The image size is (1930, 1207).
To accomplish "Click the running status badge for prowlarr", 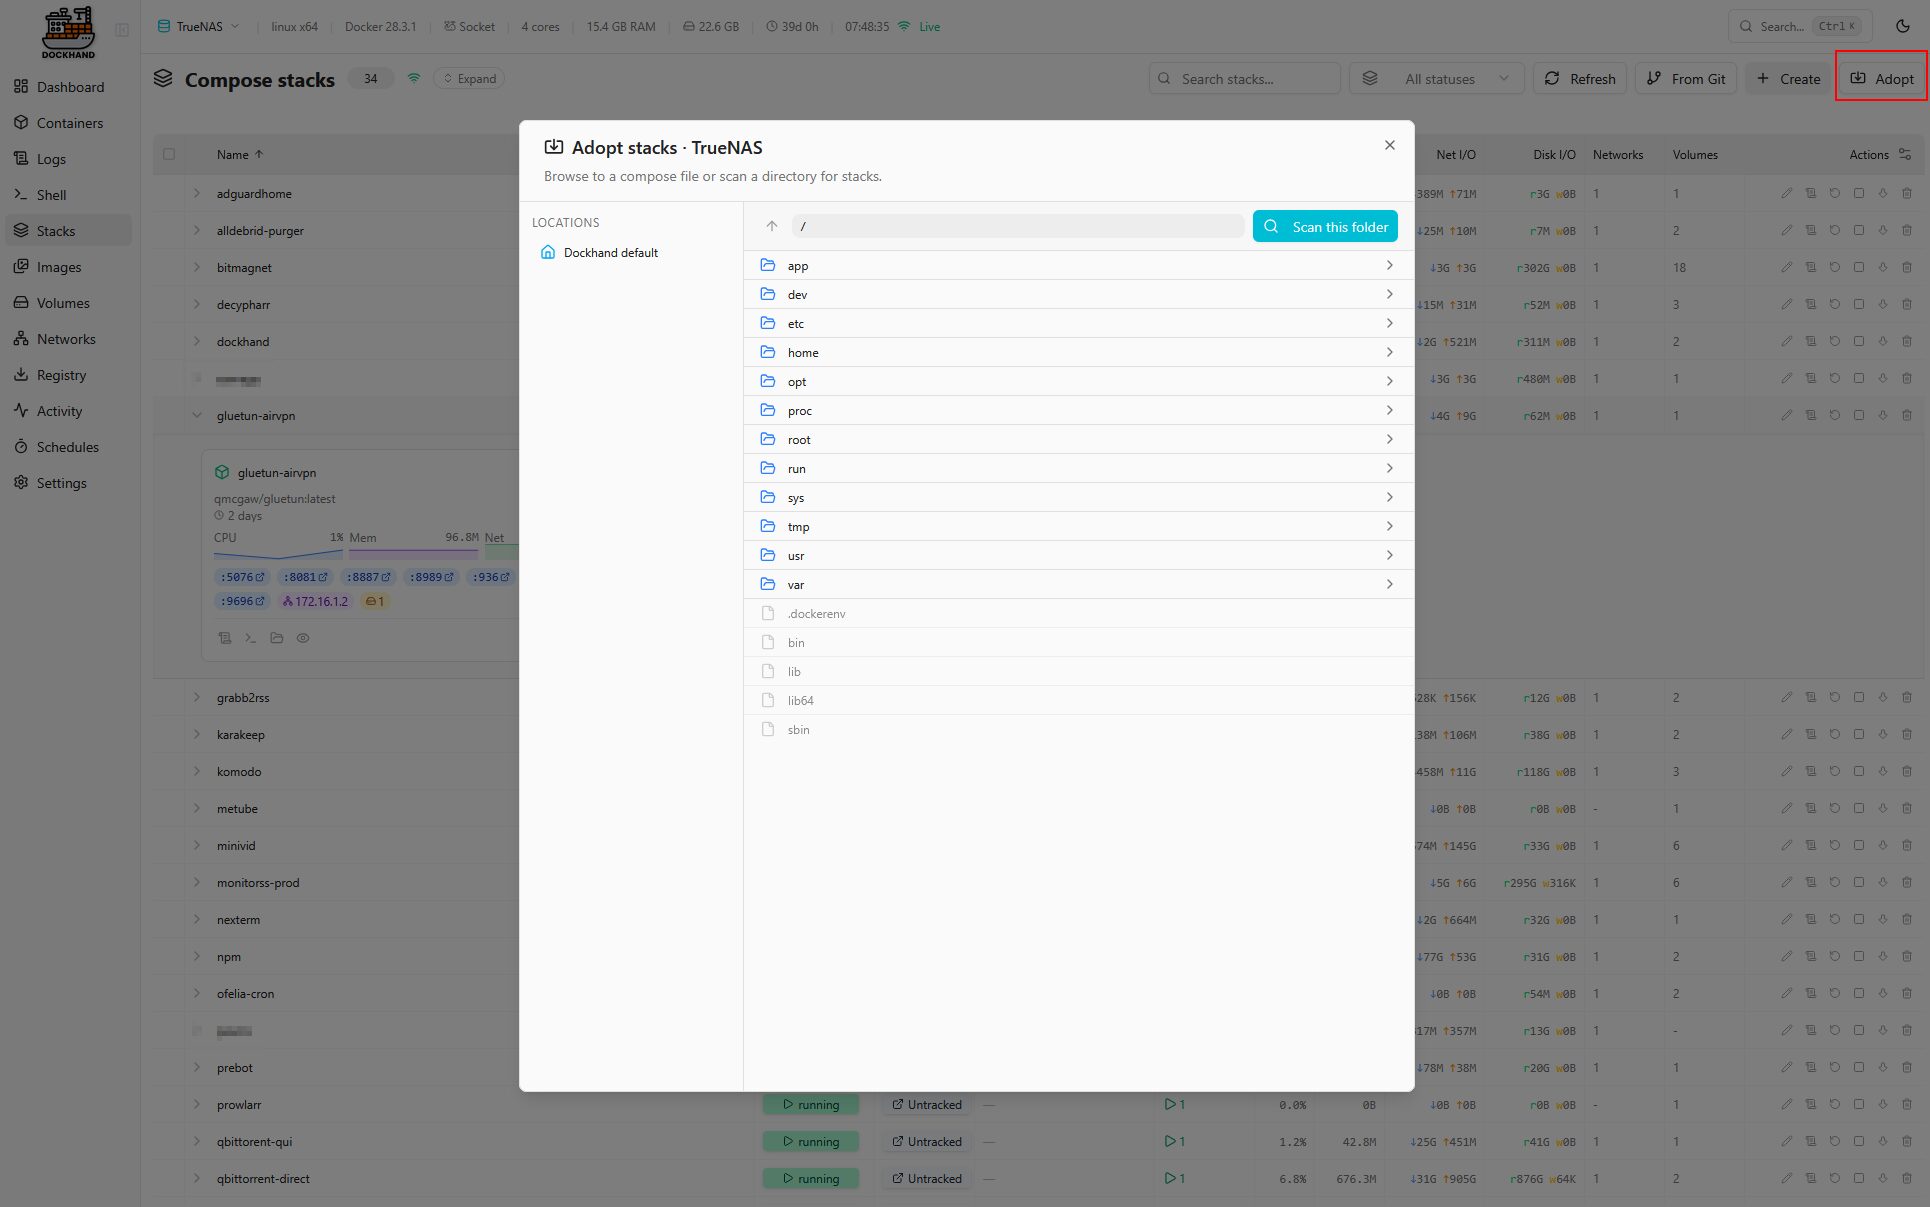I will 811,1104.
